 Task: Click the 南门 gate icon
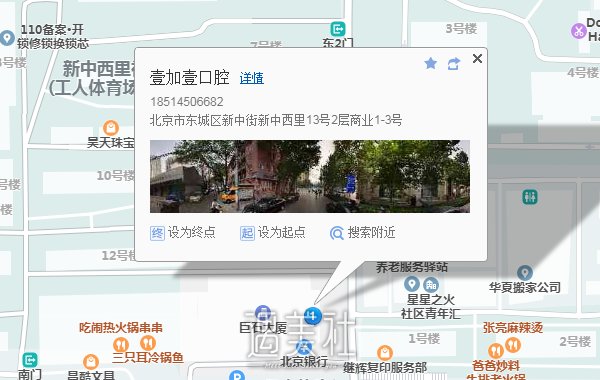[30, 360]
